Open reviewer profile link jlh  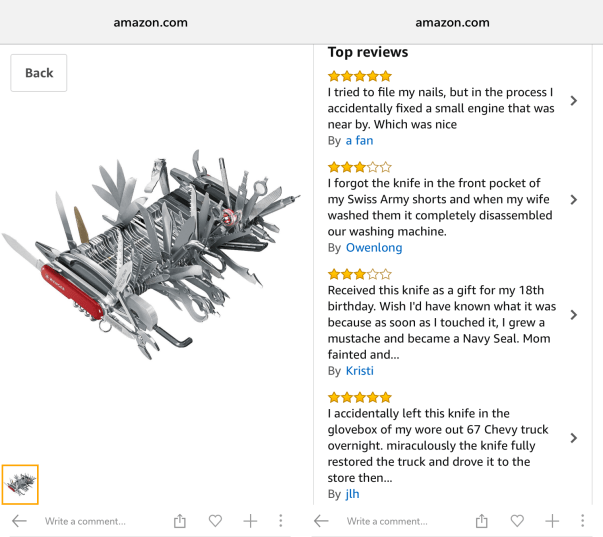(352, 494)
